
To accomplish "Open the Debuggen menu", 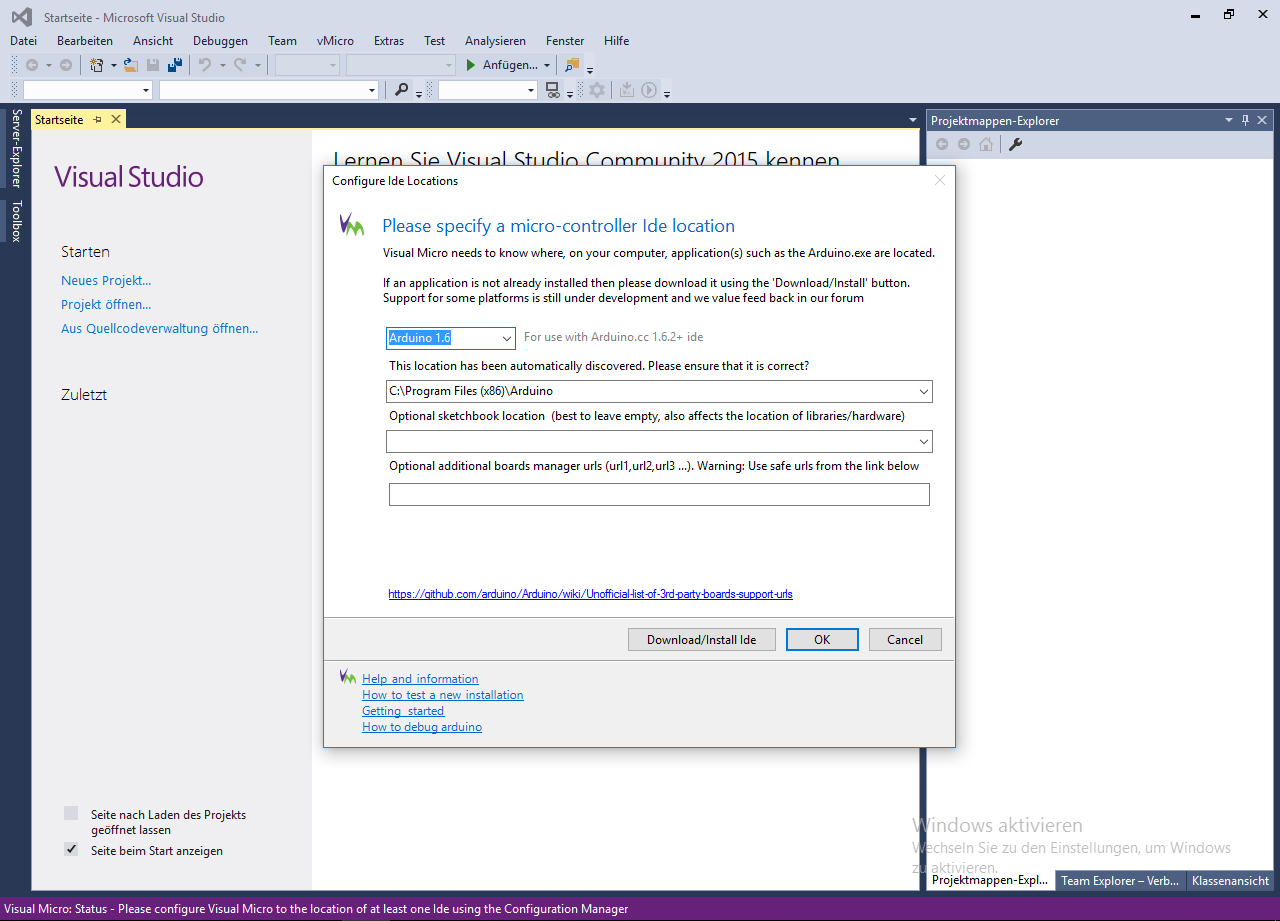I will [x=220, y=41].
